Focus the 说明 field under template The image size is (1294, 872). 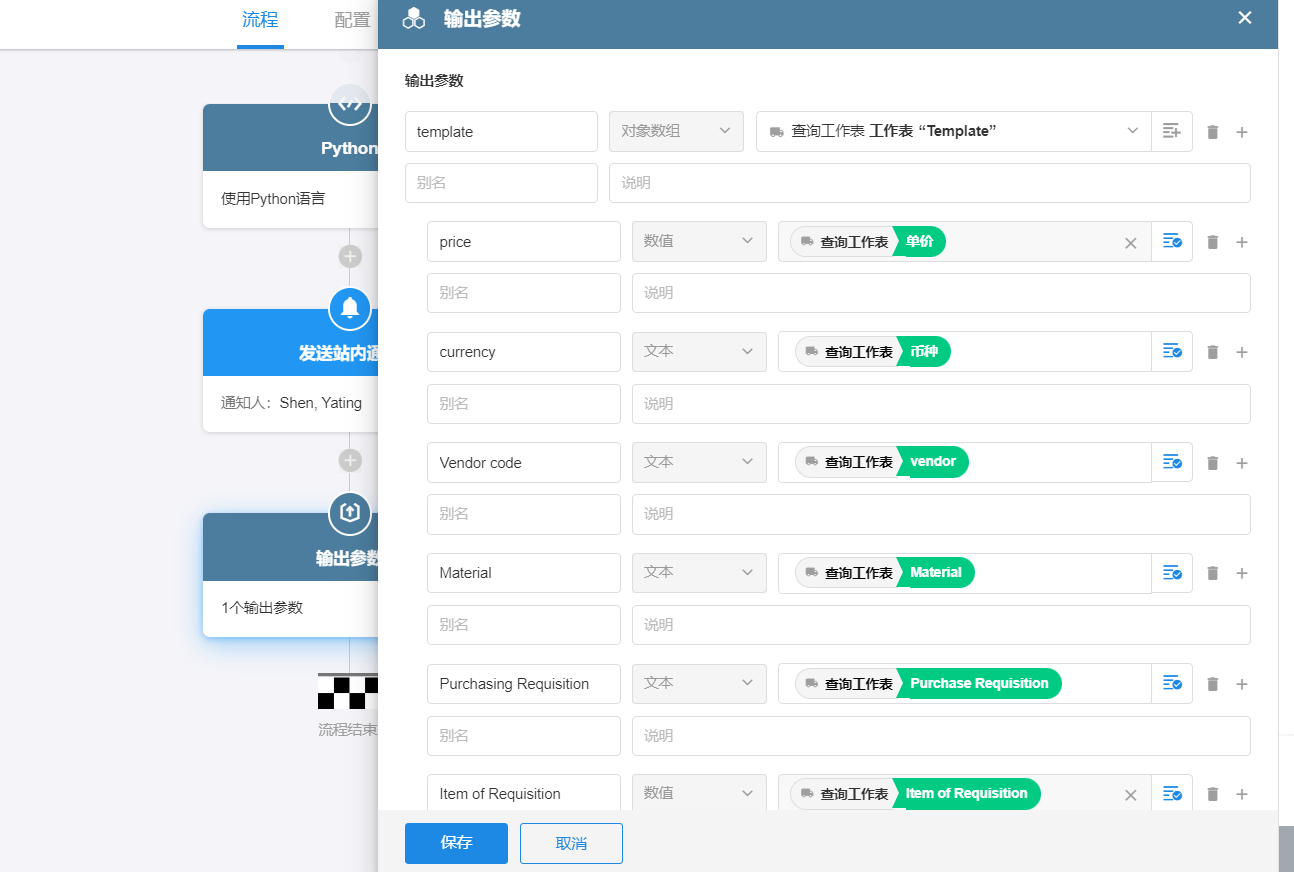pyautogui.click(x=930, y=183)
